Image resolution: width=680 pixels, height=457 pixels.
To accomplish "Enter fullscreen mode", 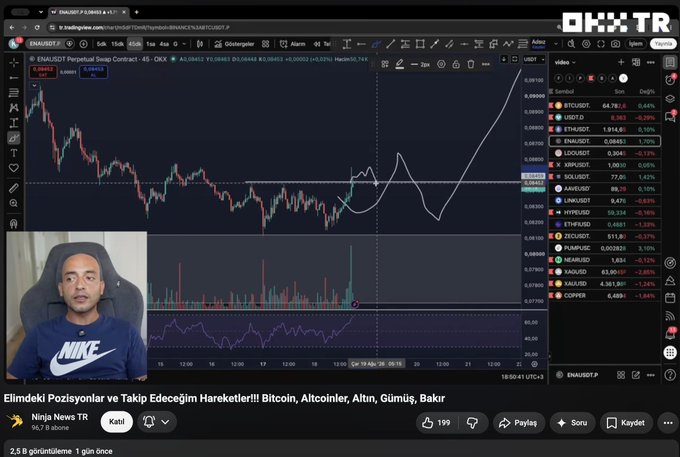I will pyautogui.click(x=601, y=44).
